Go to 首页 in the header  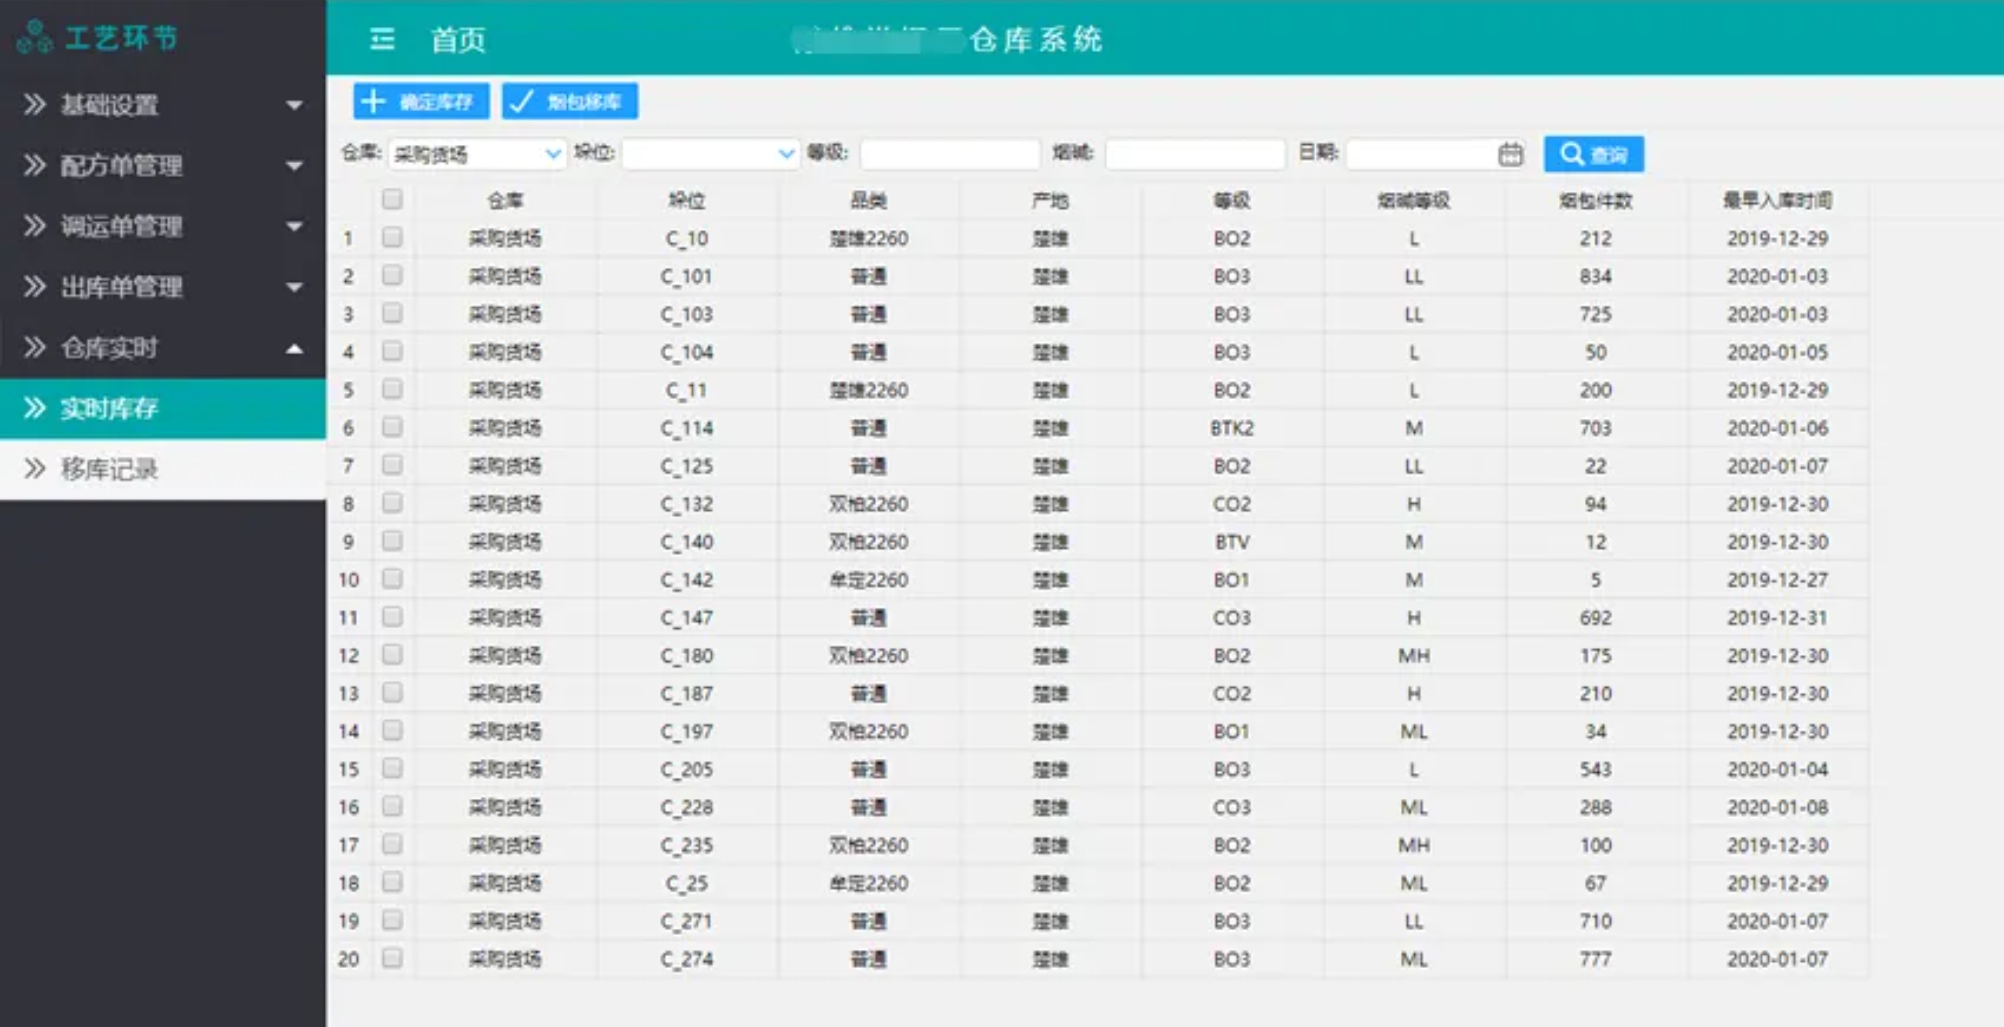click(x=458, y=39)
